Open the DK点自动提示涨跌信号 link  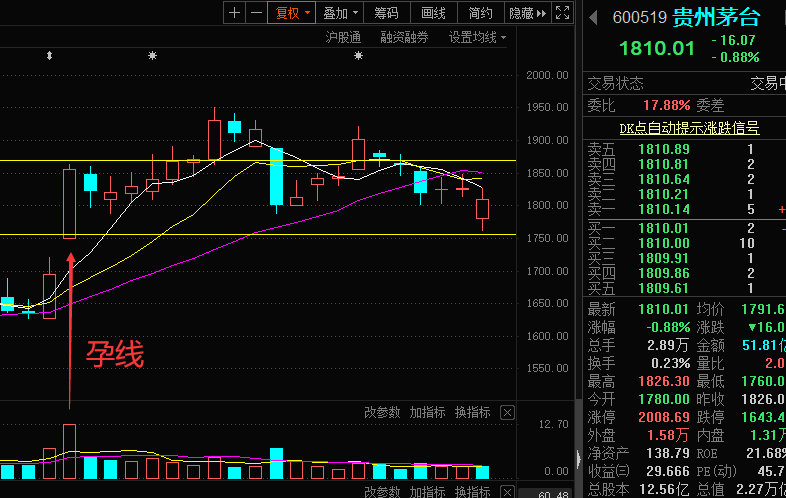point(689,128)
